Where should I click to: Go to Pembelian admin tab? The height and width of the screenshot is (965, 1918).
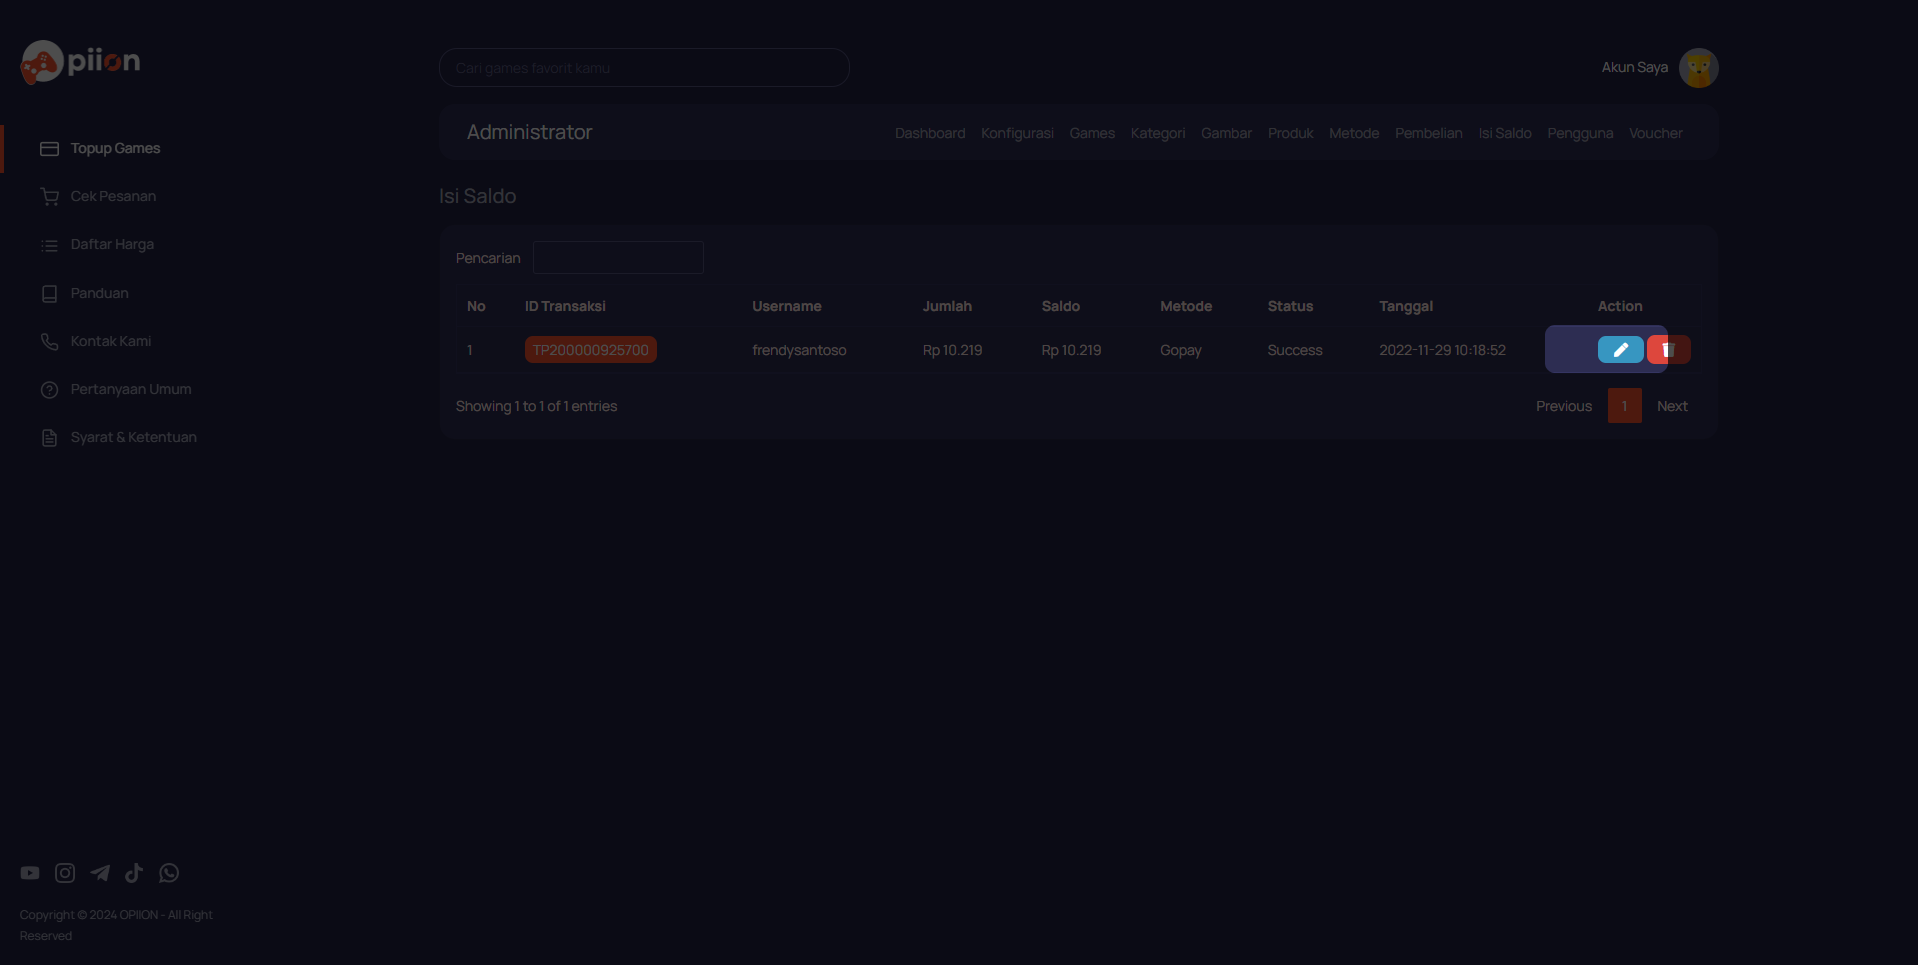coord(1428,133)
